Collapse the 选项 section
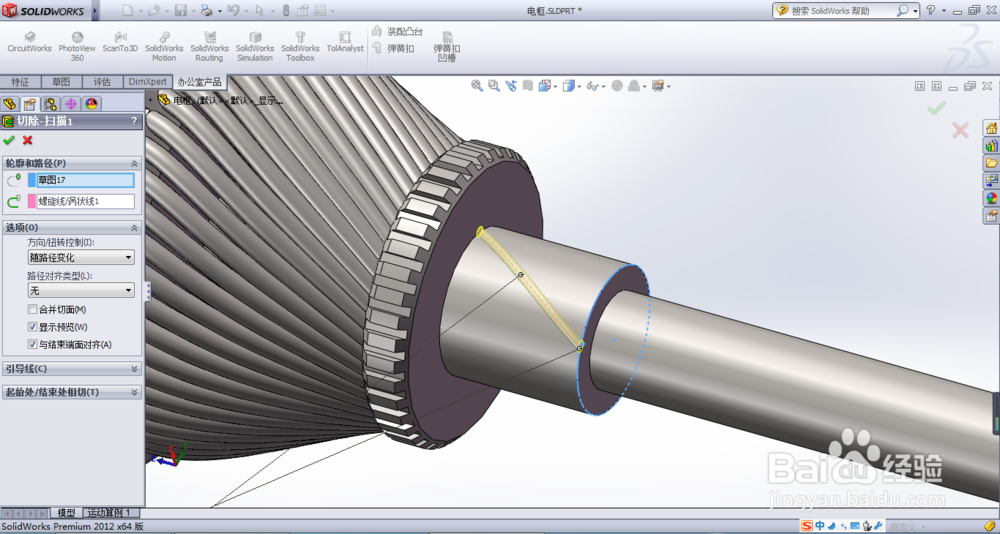The height and width of the screenshot is (534, 1000). coord(135,228)
